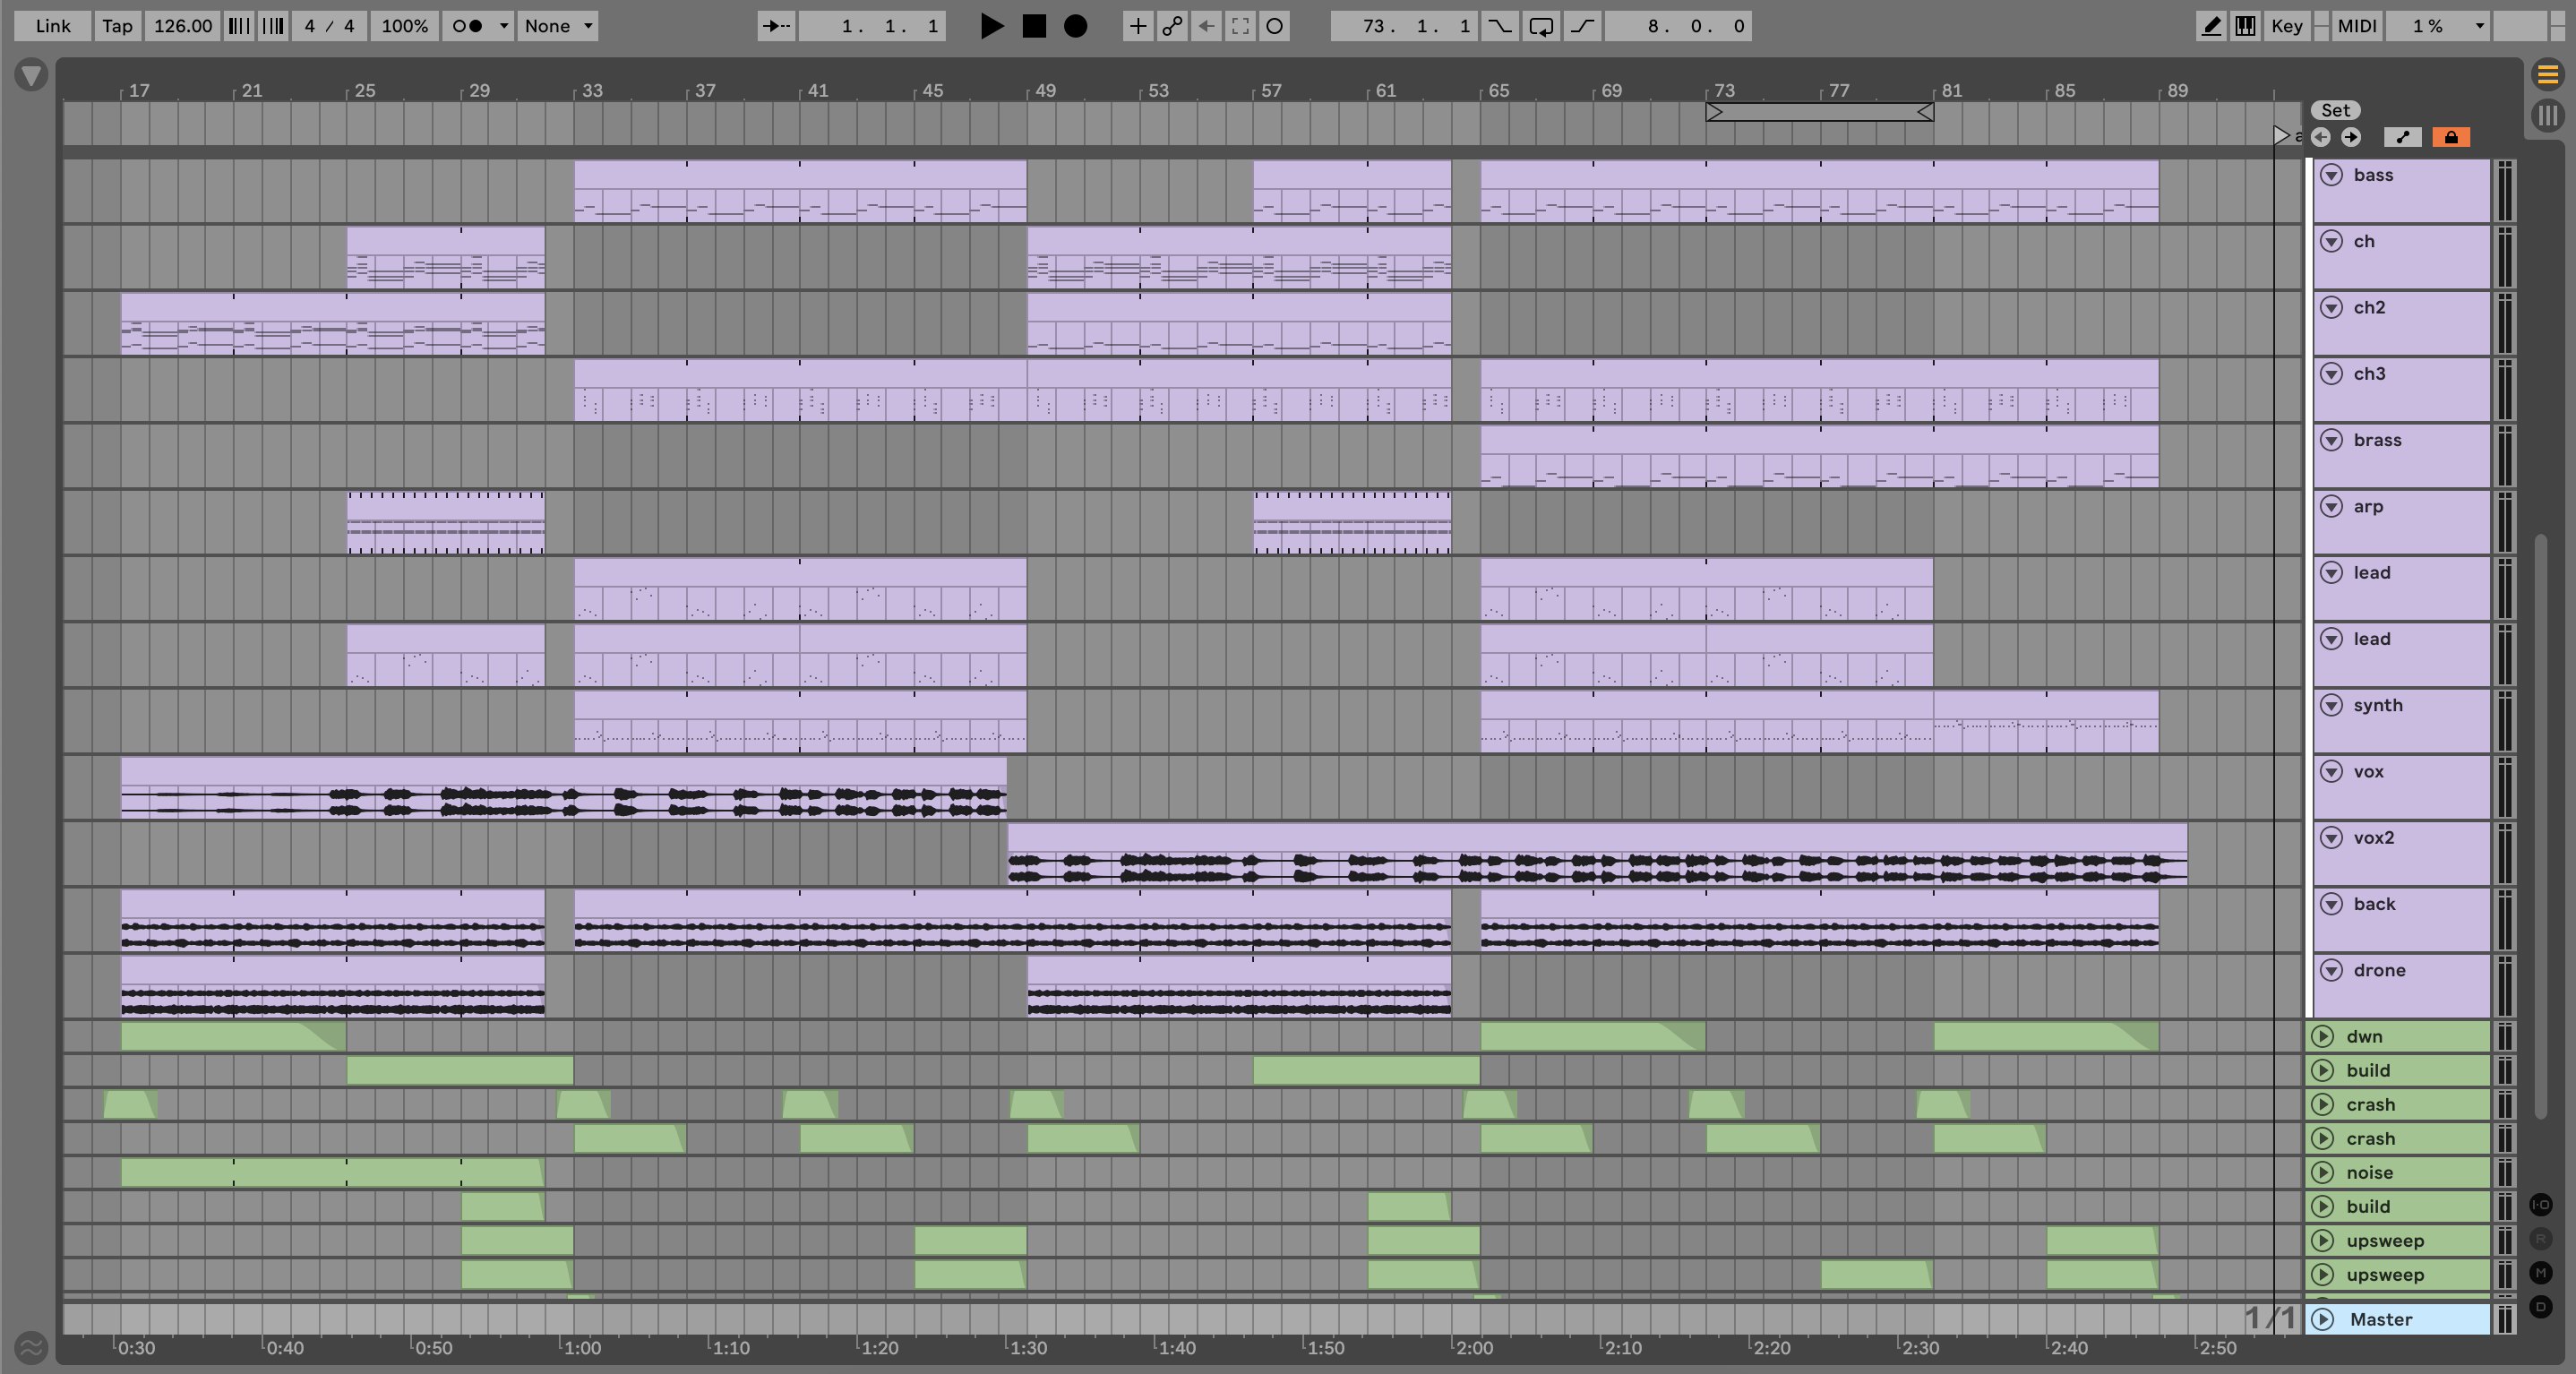Toggle Track Delay D icon
The height and width of the screenshot is (1374, 2576).
[2540, 1307]
